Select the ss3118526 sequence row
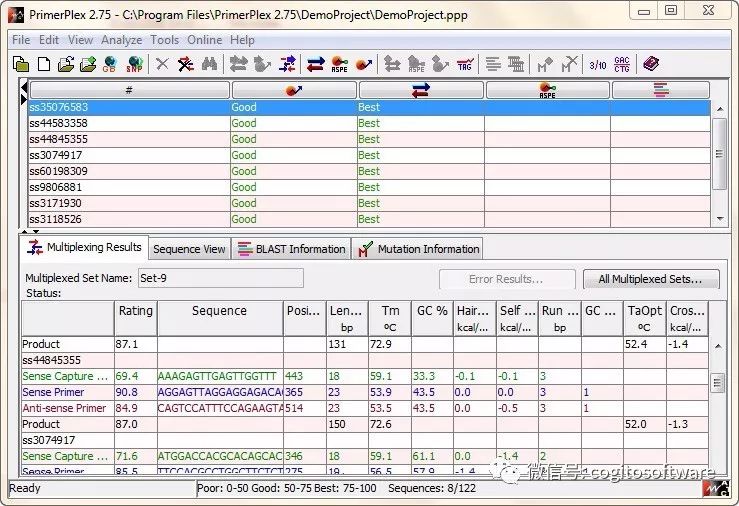This screenshot has height=506, width=739. point(369,220)
